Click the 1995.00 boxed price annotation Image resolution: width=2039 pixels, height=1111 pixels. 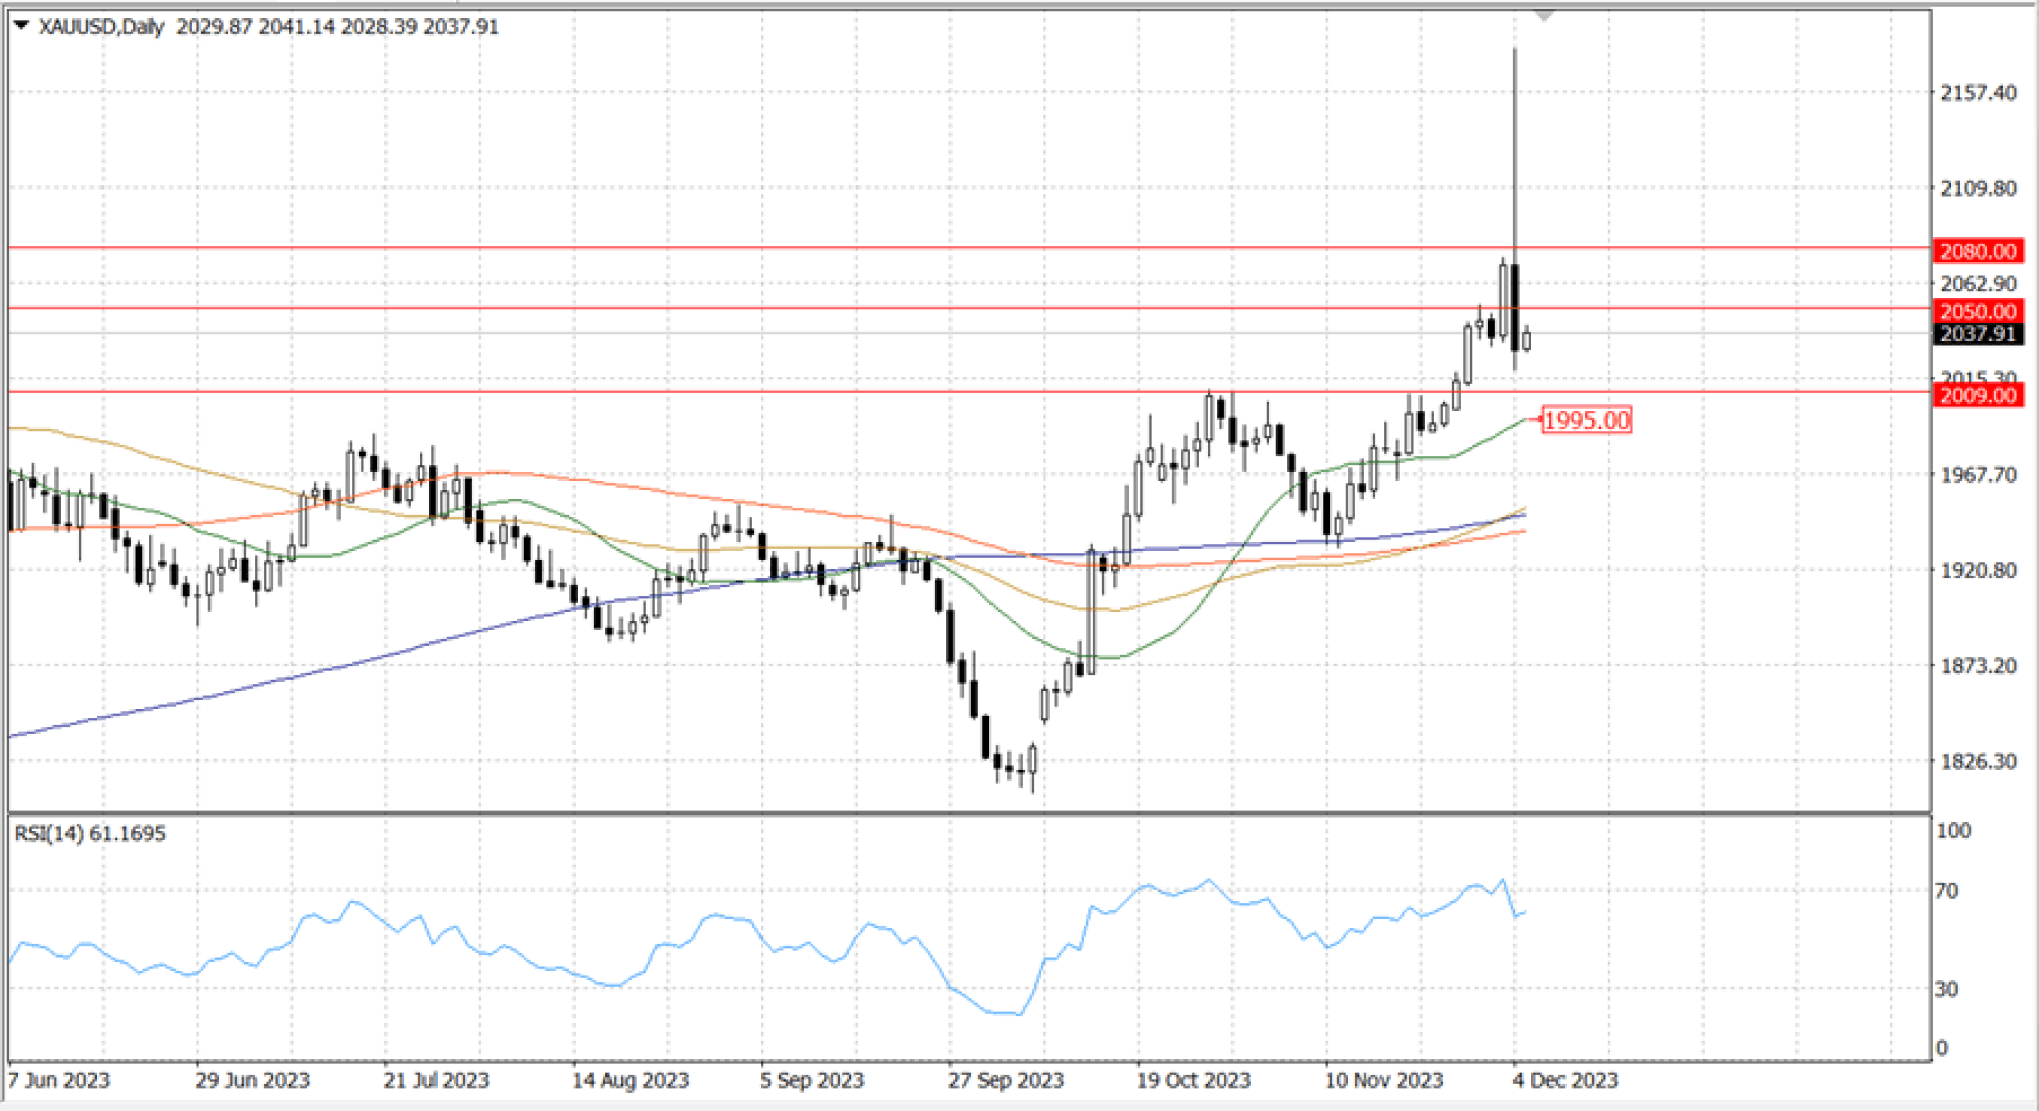click(x=1586, y=420)
